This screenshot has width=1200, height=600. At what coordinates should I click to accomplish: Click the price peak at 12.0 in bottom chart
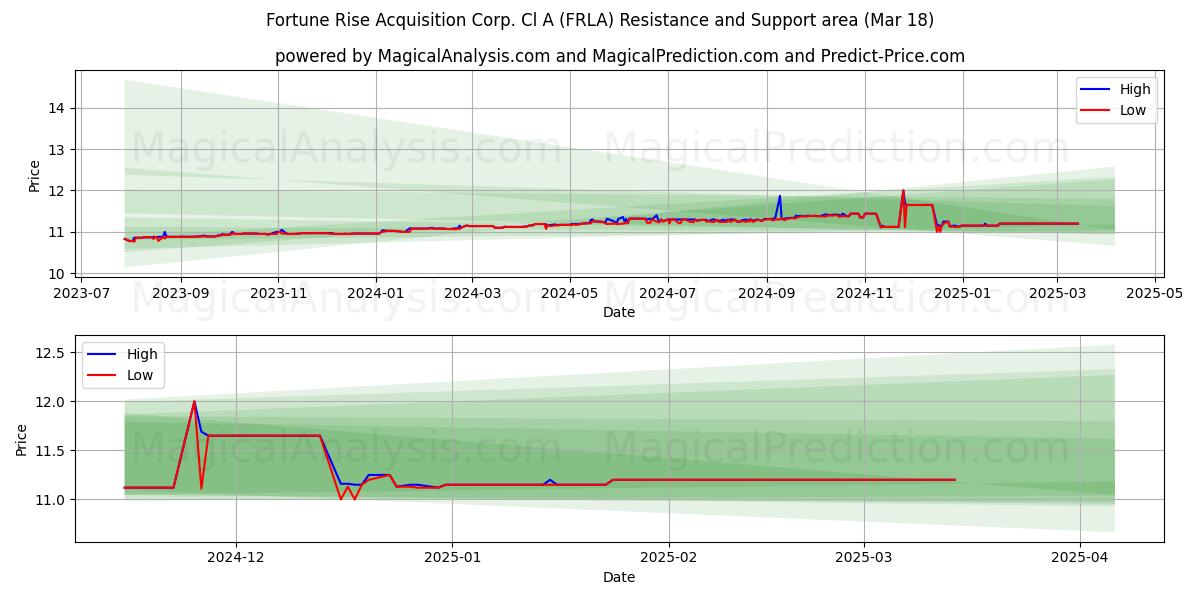click(194, 402)
